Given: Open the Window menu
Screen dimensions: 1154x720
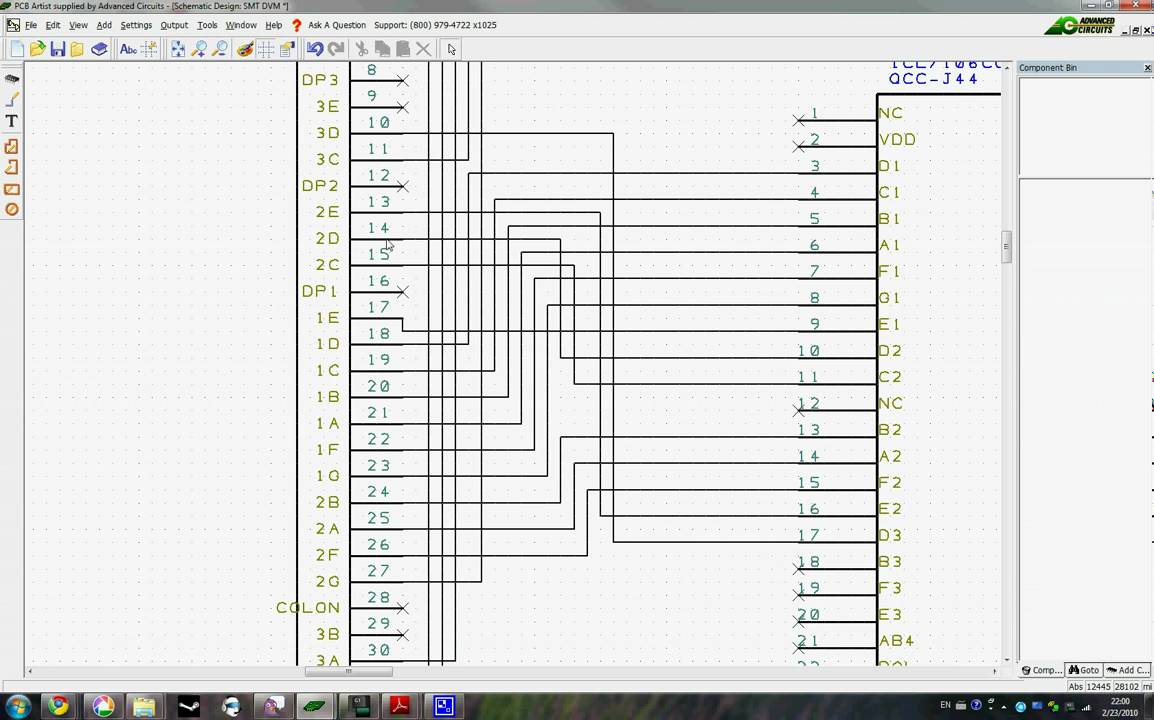Looking at the screenshot, I should tap(241, 25).
